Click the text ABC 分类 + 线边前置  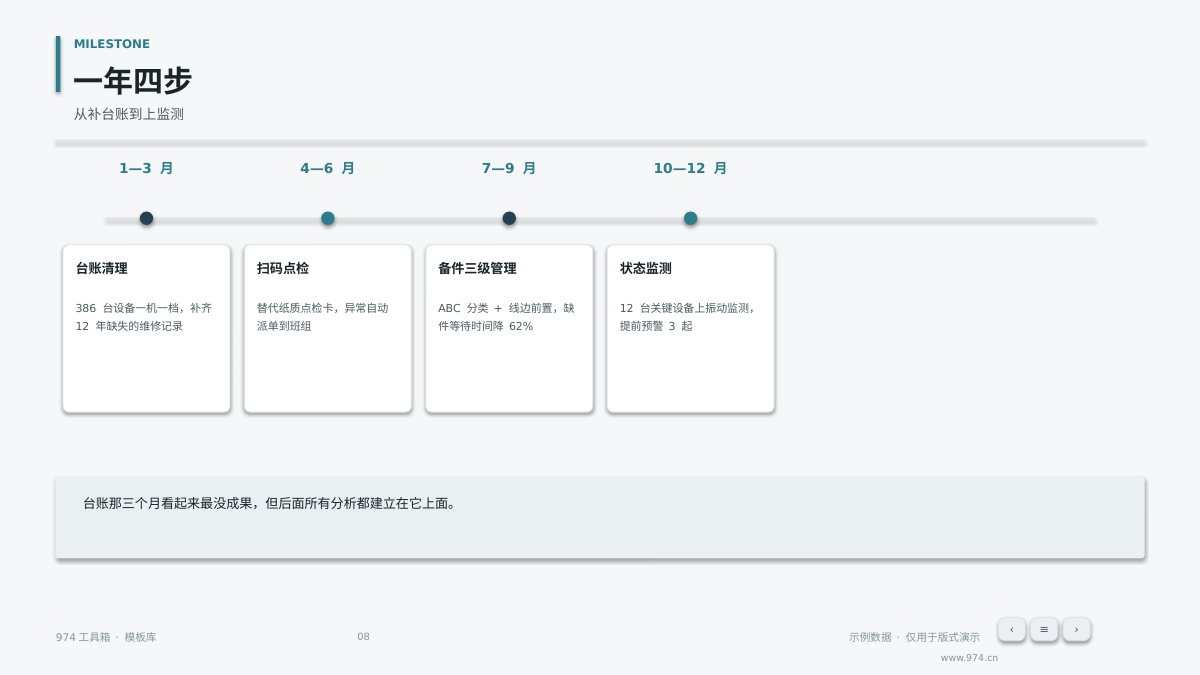pos(498,308)
